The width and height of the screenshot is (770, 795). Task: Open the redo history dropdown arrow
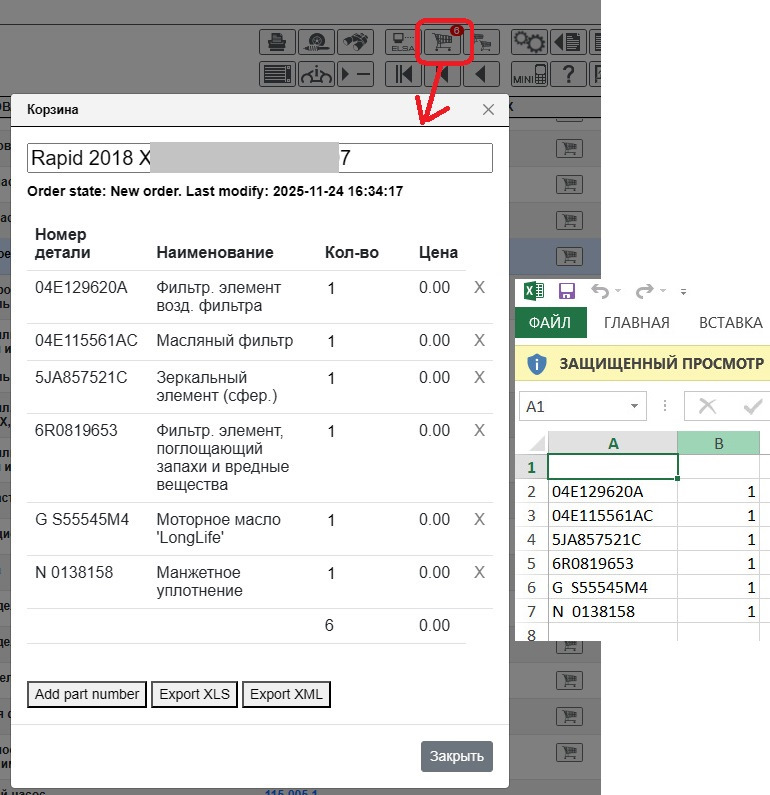pos(663,291)
